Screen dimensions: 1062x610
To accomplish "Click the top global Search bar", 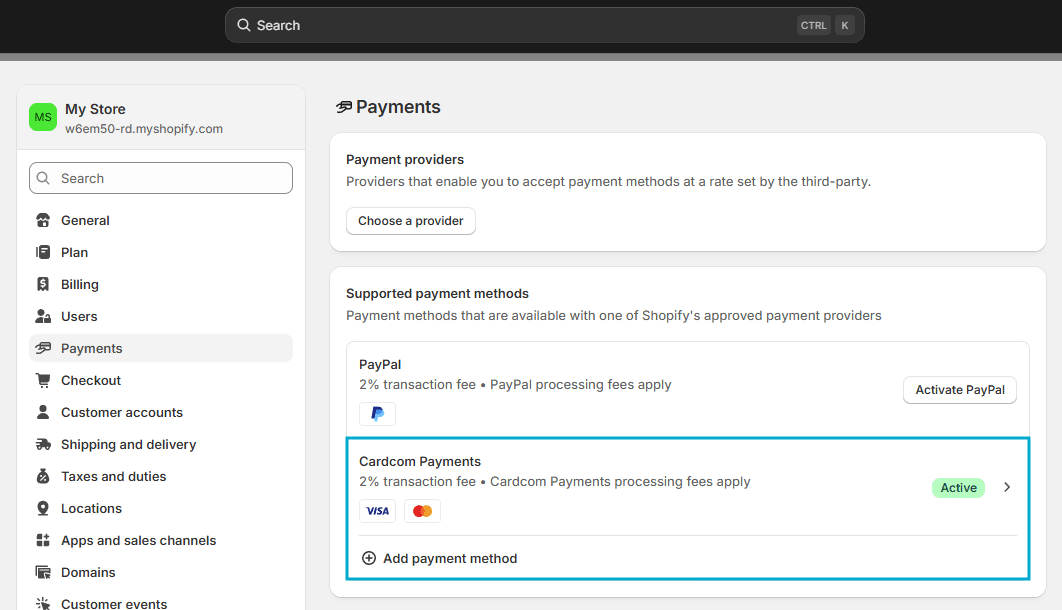I will (x=520, y=25).
